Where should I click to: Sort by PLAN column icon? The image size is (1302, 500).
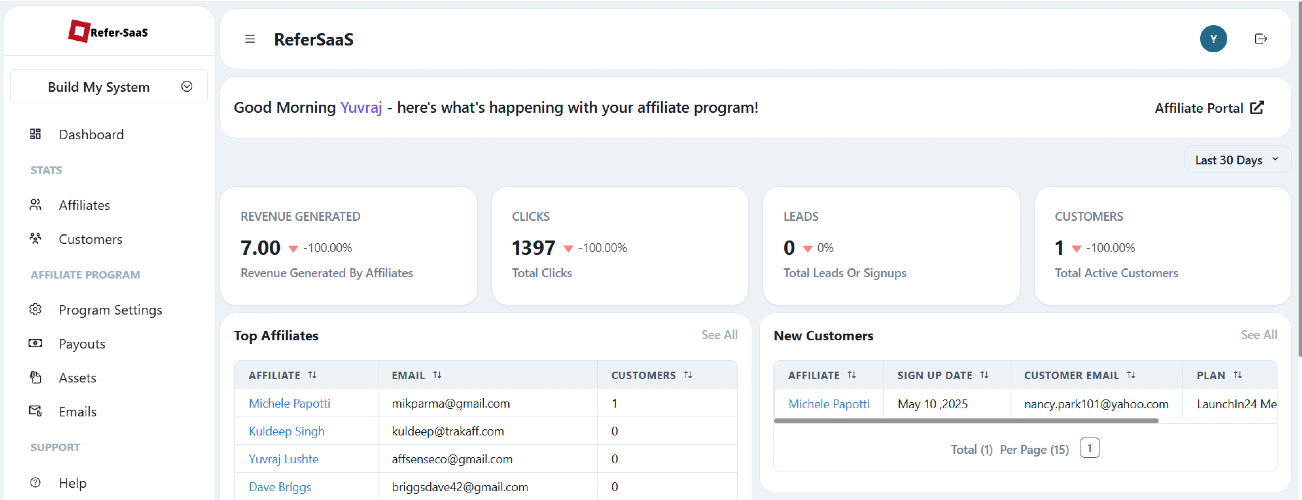1237,375
